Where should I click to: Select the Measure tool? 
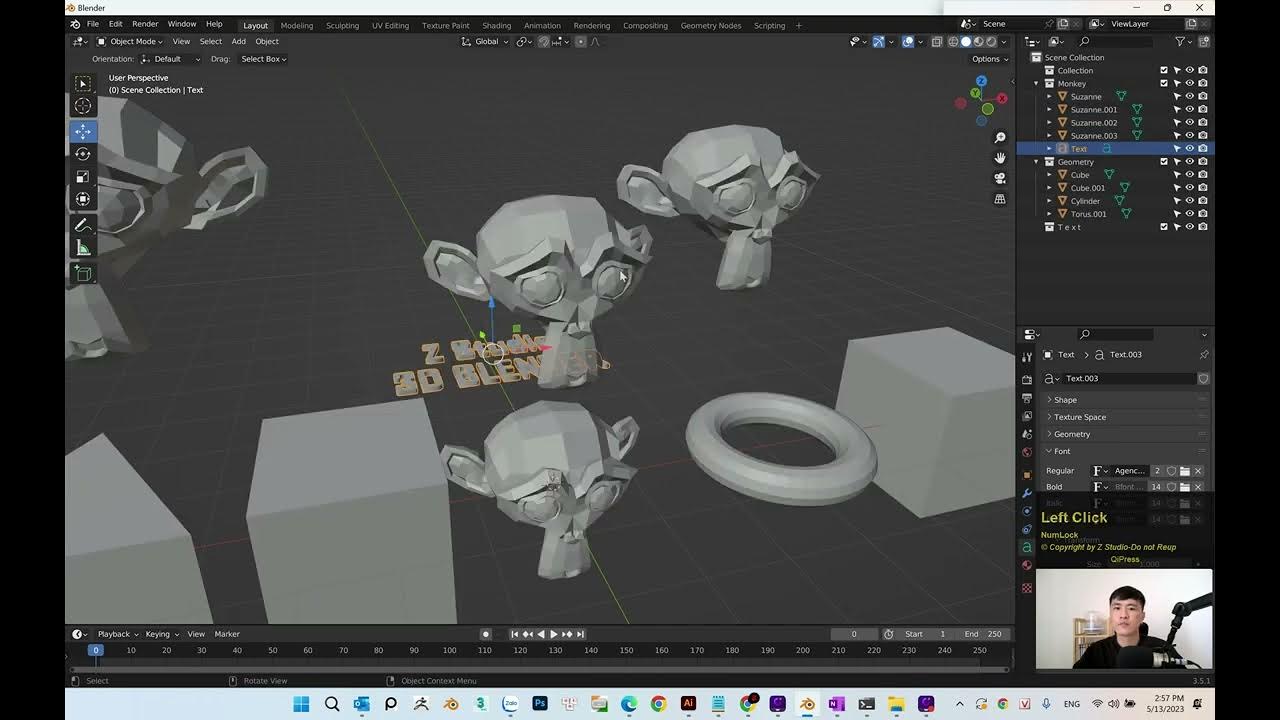[83, 248]
